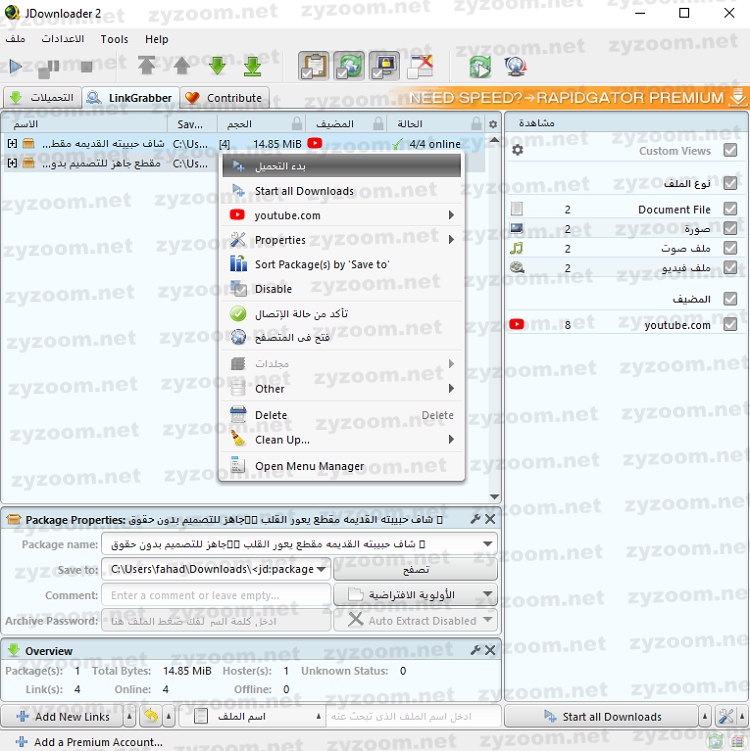Open the Properties context submenu
Screen dimensions: 750x751
[x=342, y=239]
